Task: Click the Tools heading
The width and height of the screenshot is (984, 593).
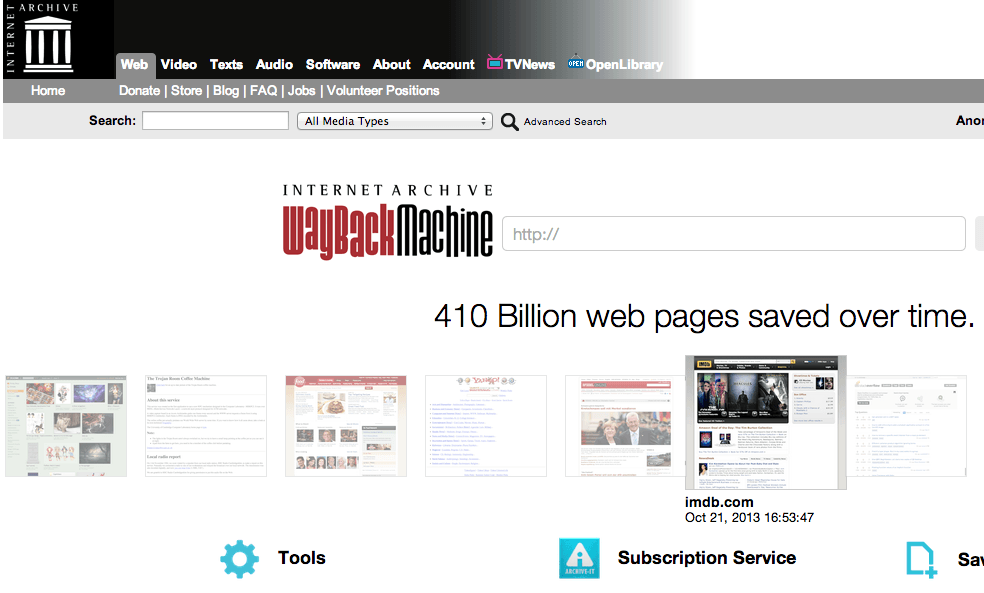Action: [302, 558]
